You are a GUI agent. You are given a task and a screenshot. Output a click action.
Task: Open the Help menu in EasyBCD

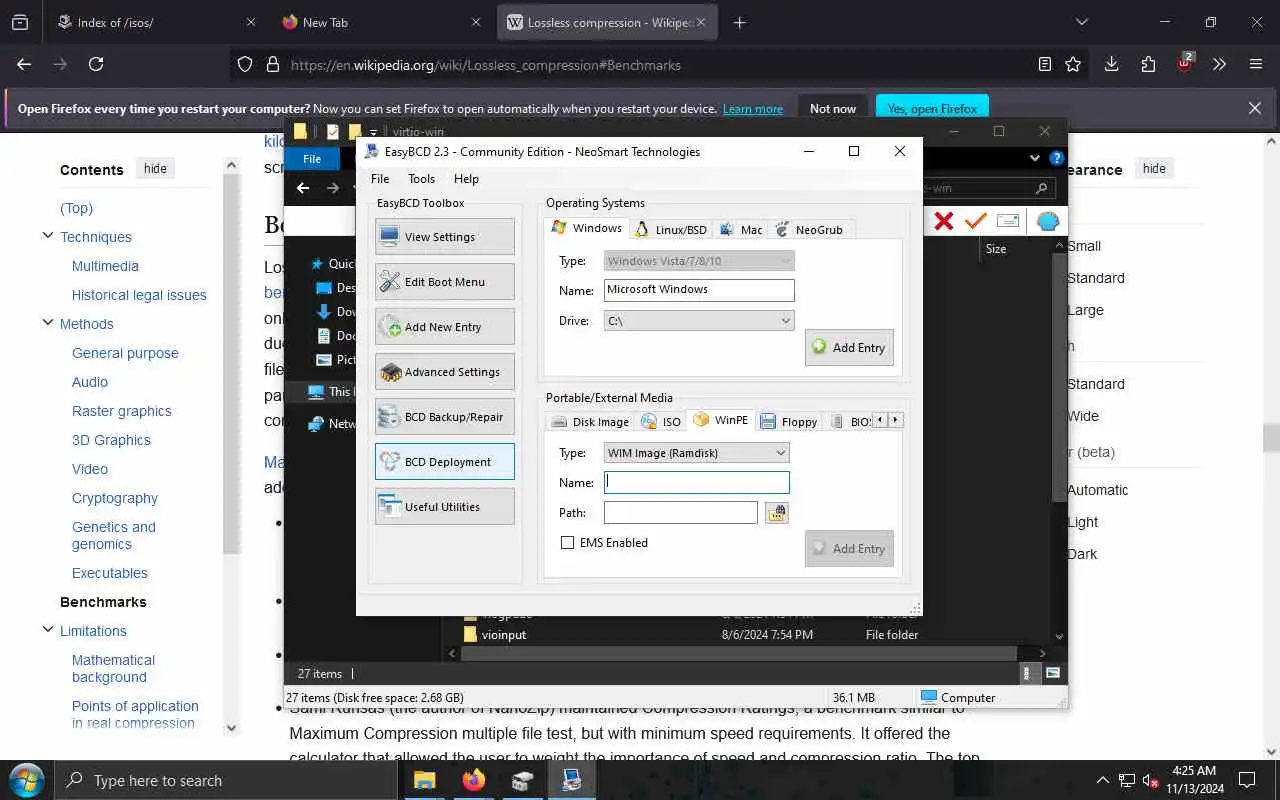click(x=466, y=179)
